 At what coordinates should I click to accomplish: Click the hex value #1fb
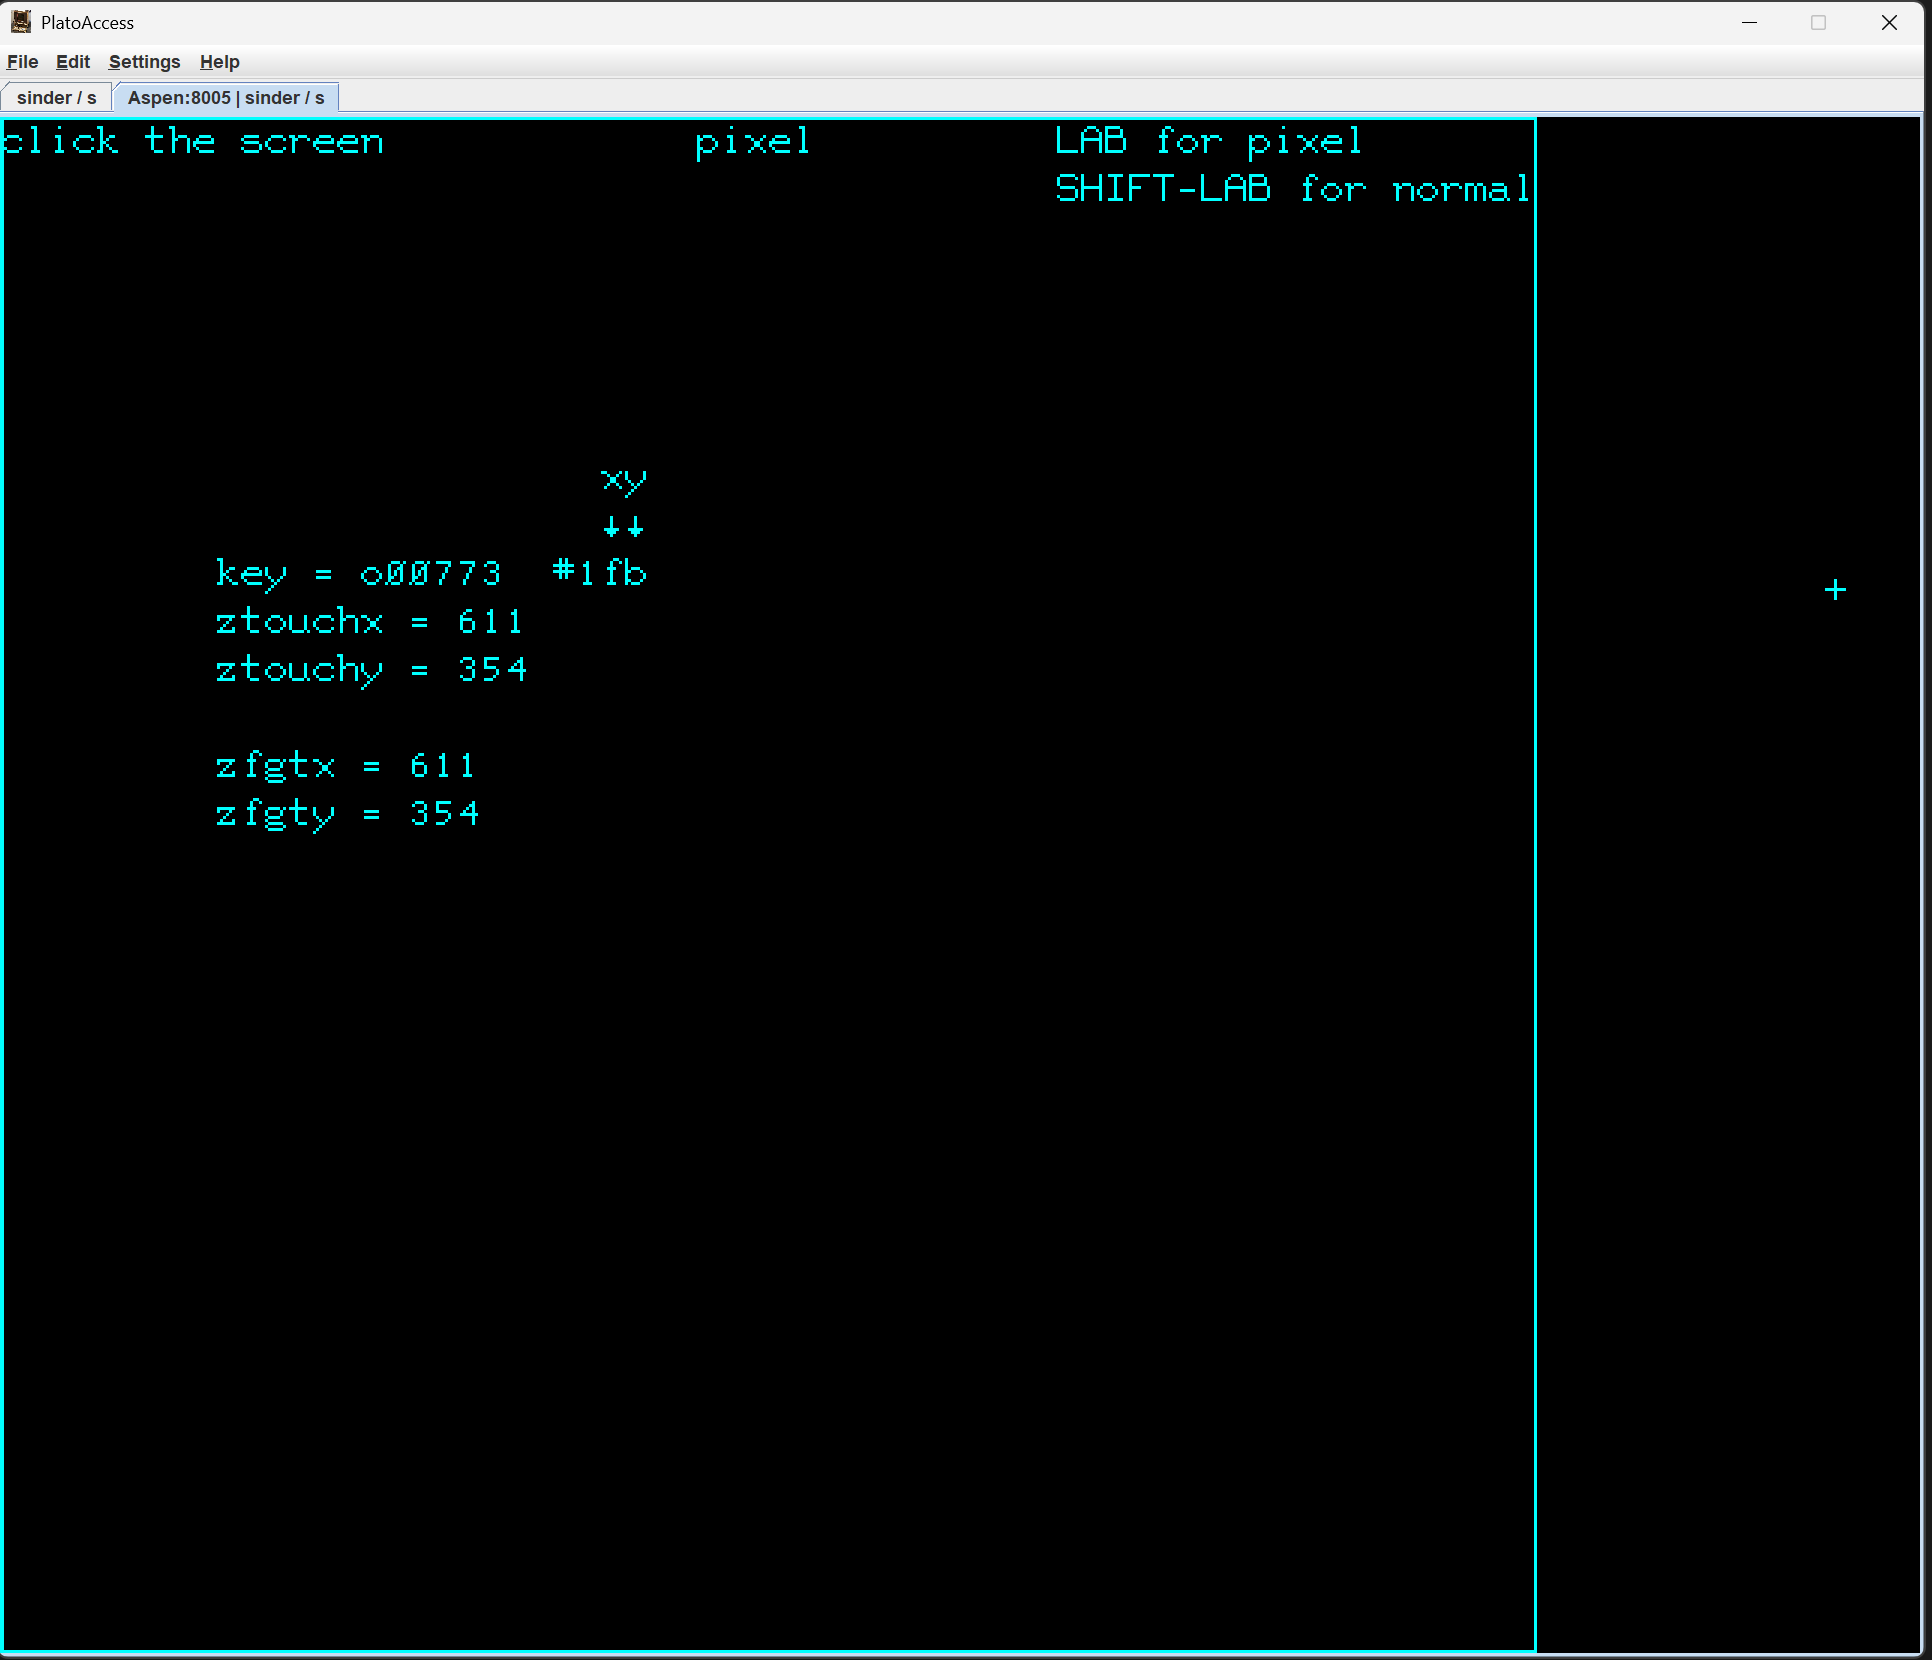599,573
